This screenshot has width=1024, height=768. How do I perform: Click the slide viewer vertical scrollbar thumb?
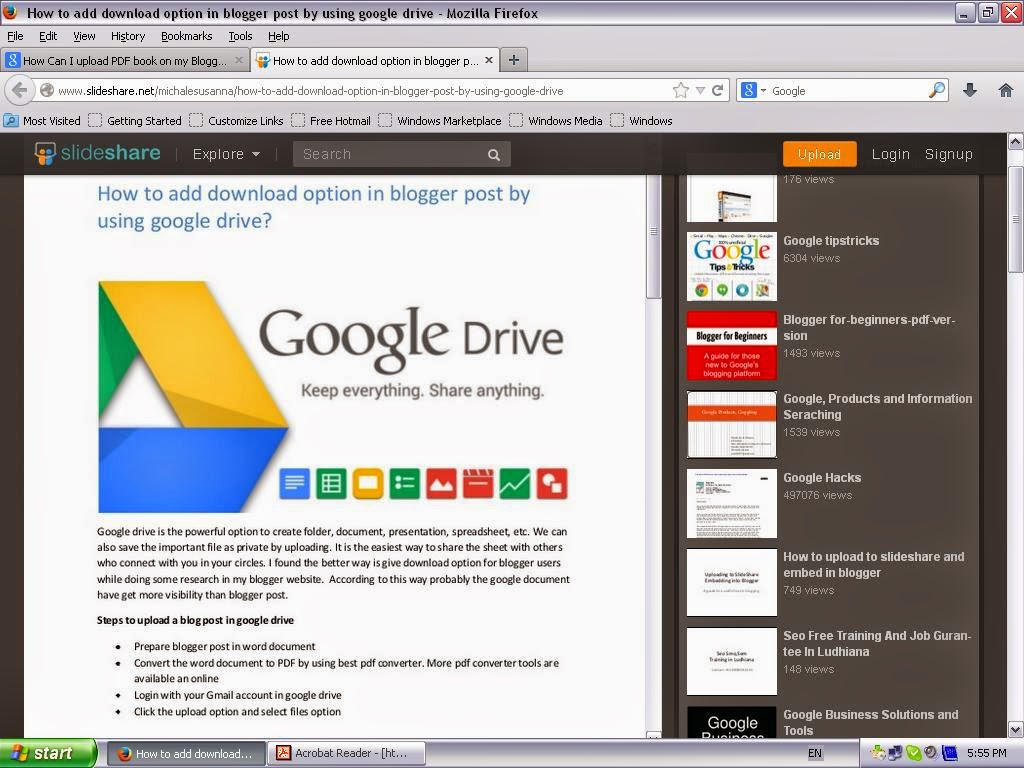click(x=653, y=236)
